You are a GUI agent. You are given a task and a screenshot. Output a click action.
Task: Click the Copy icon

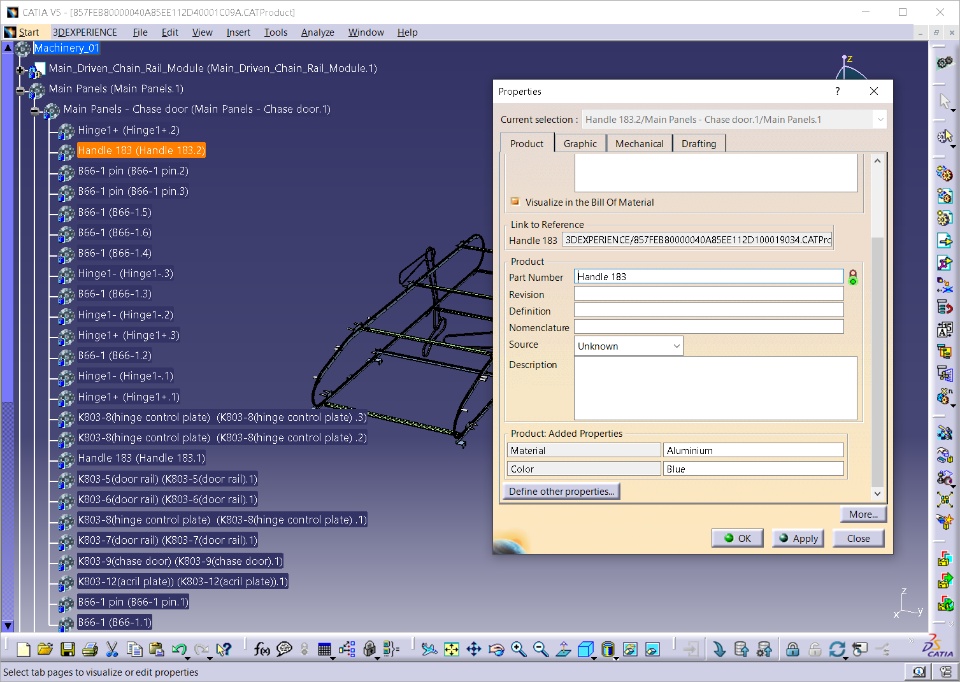coord(134,649)
